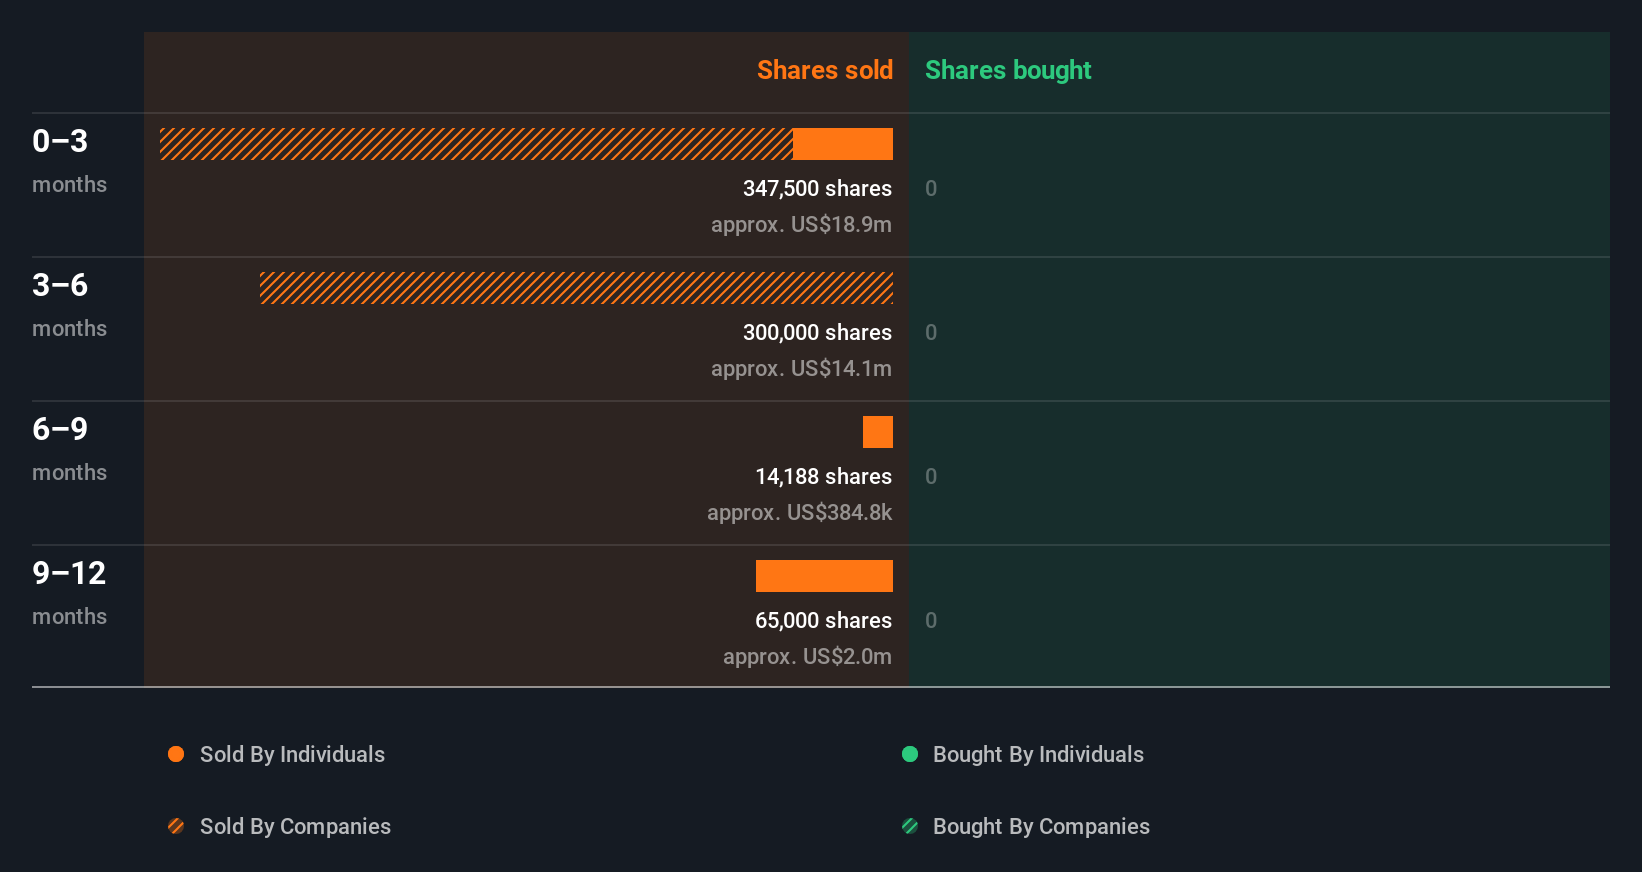Click the green Bought By Individuals legend dot
Image resolution: width=1642 pixels, height=872 pixels.
point(910,754)
